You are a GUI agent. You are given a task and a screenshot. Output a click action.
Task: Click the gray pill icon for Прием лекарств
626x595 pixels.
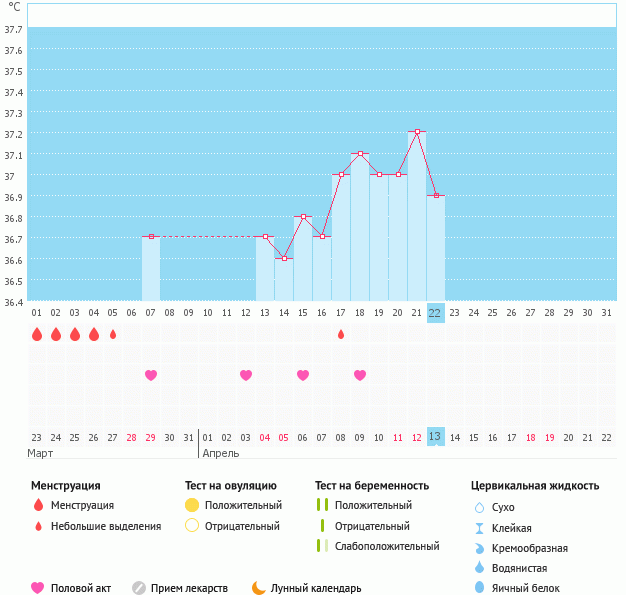[139, 588]
